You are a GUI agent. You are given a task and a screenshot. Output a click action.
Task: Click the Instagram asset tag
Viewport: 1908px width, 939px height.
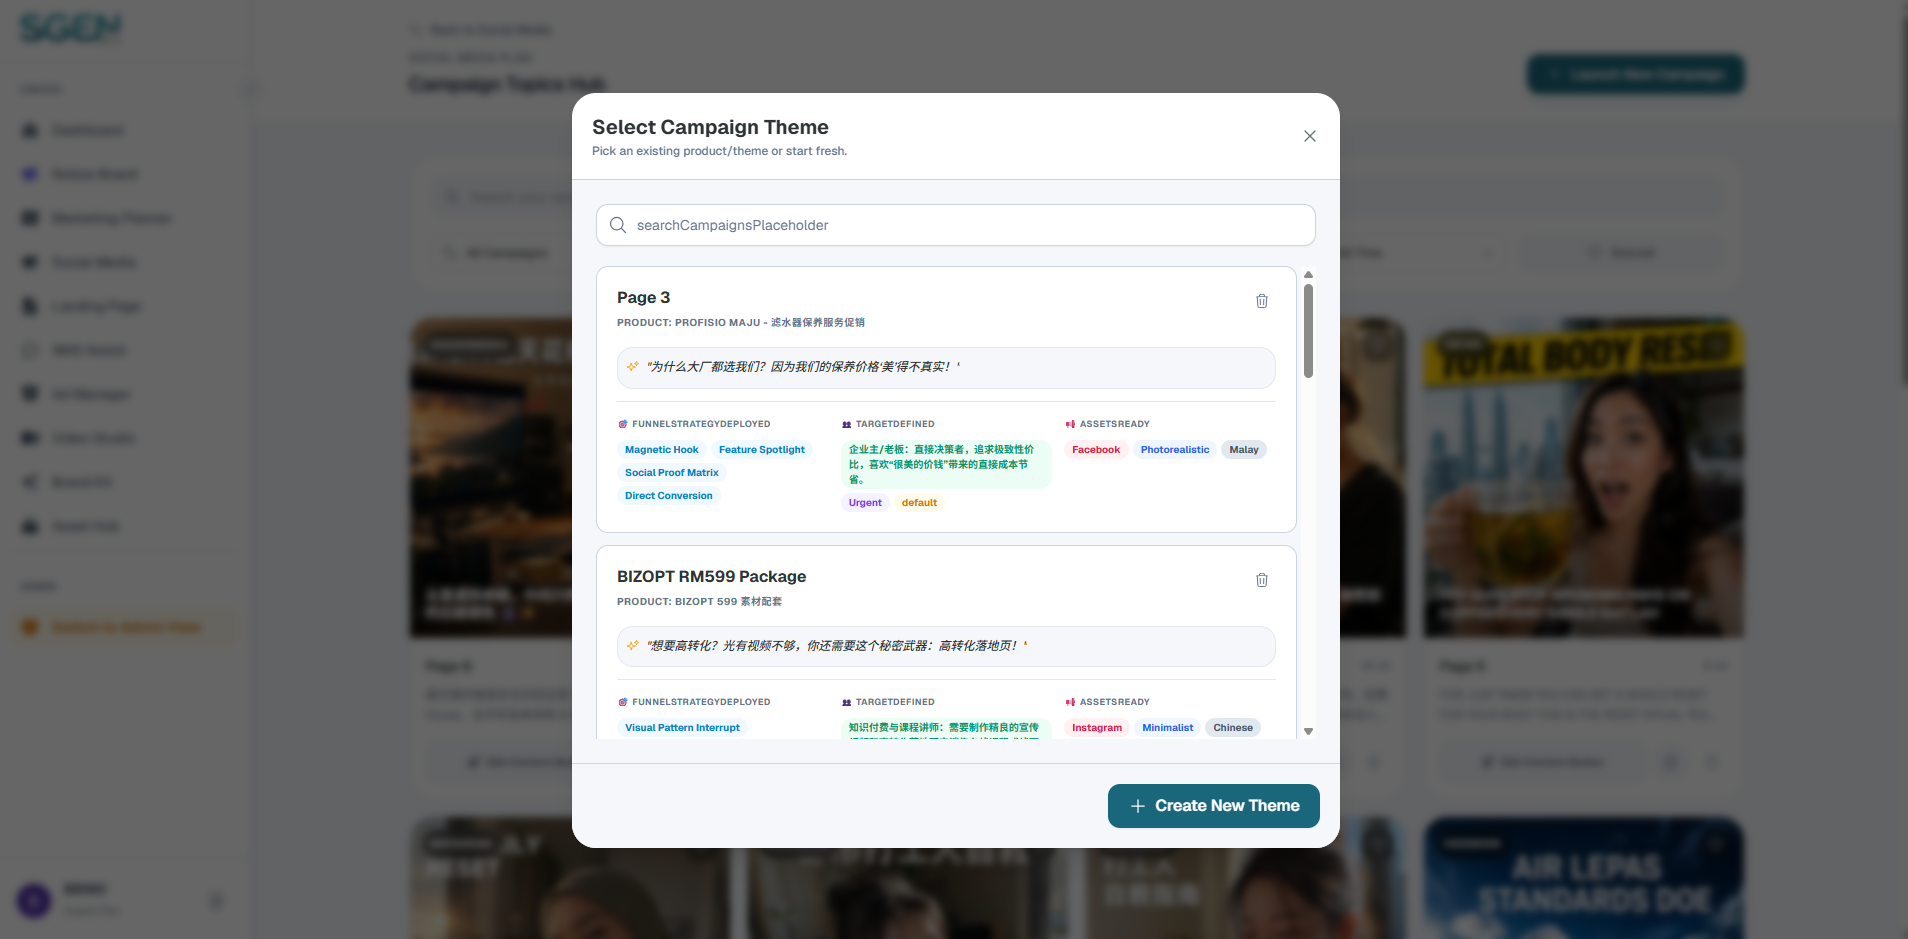coord(1097,728)
